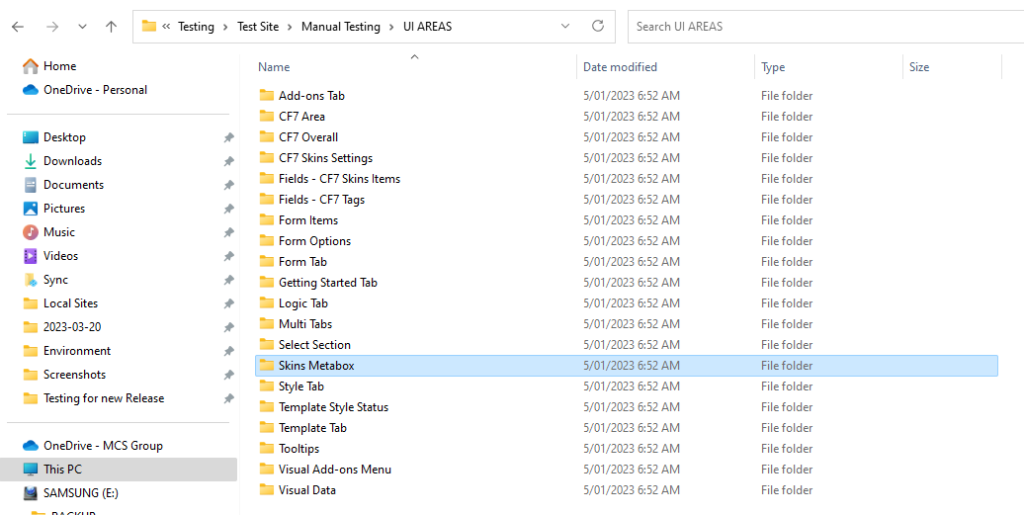Sort files by Date modified column
Viewport: 1024px width, 515px height.
[620, 67]
